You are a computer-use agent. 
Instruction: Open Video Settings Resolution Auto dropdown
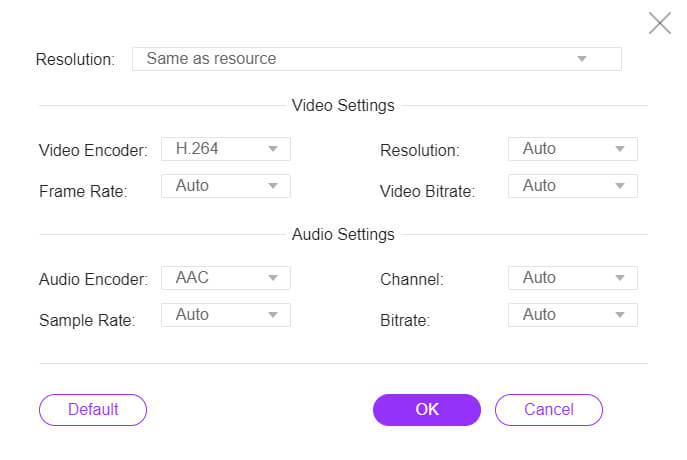coord(573,149)
